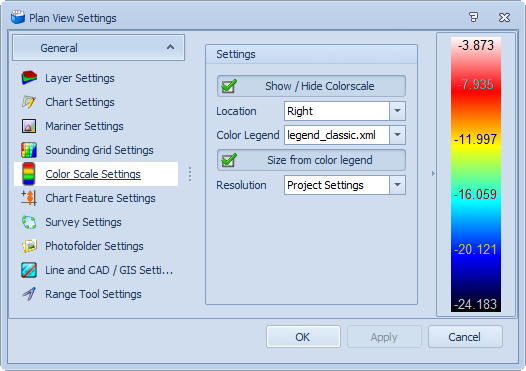Screen dimensions: 526x371
Task: Open the Location dropdown arrow
Action: coord(398,111)
